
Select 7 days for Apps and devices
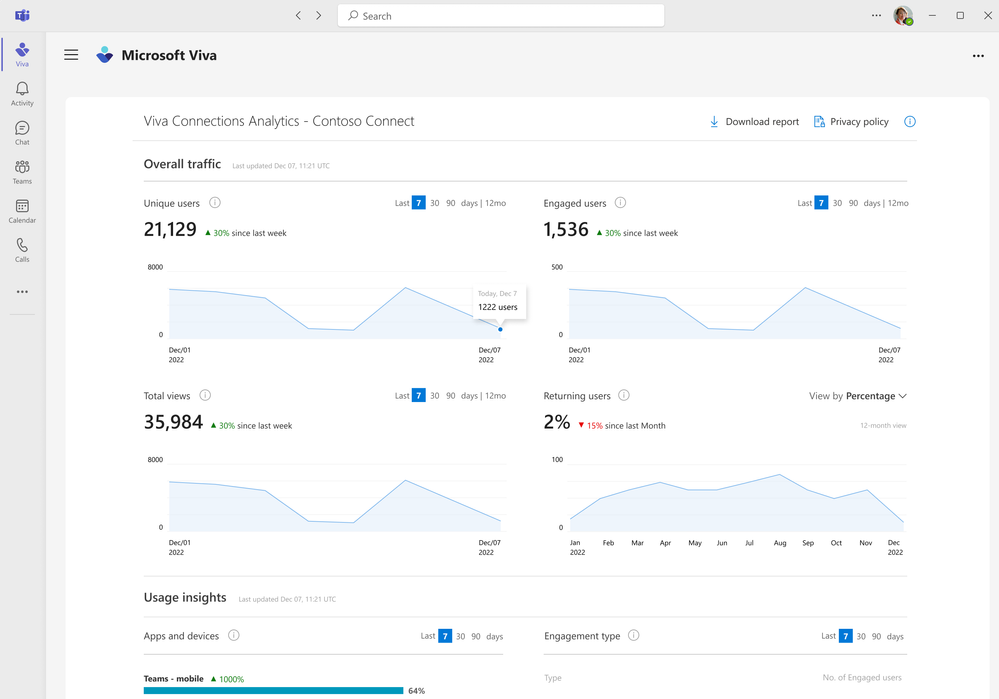coord(445,636)
